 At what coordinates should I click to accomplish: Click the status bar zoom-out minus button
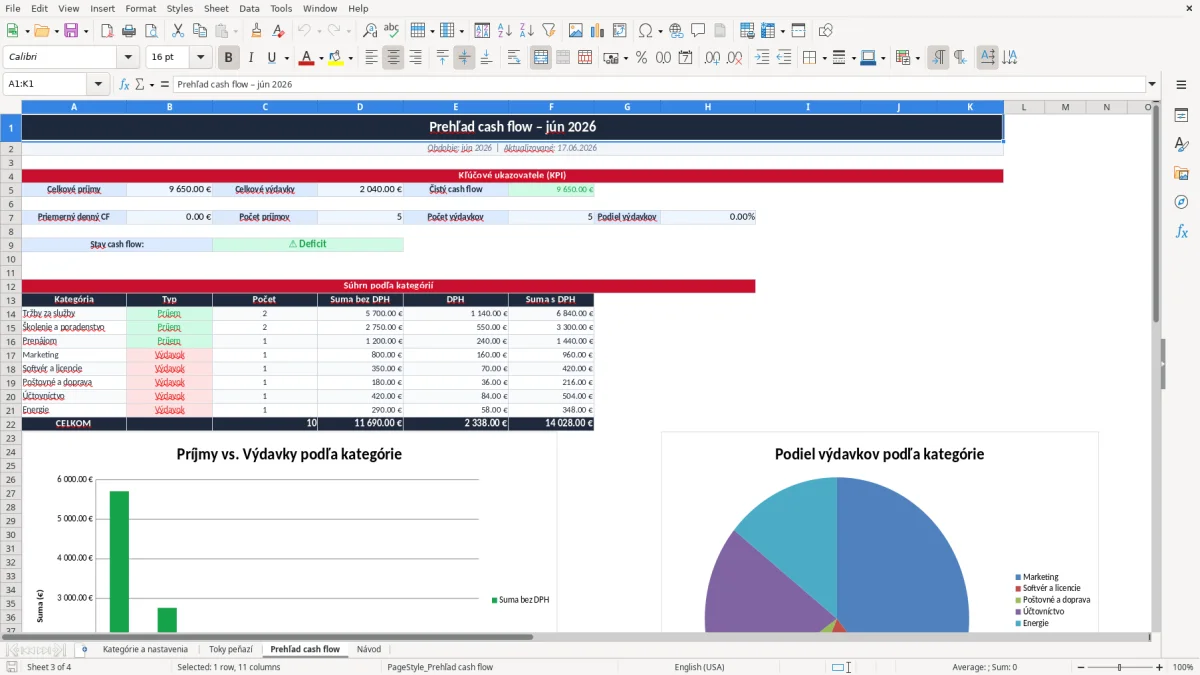click(1082, 667)
